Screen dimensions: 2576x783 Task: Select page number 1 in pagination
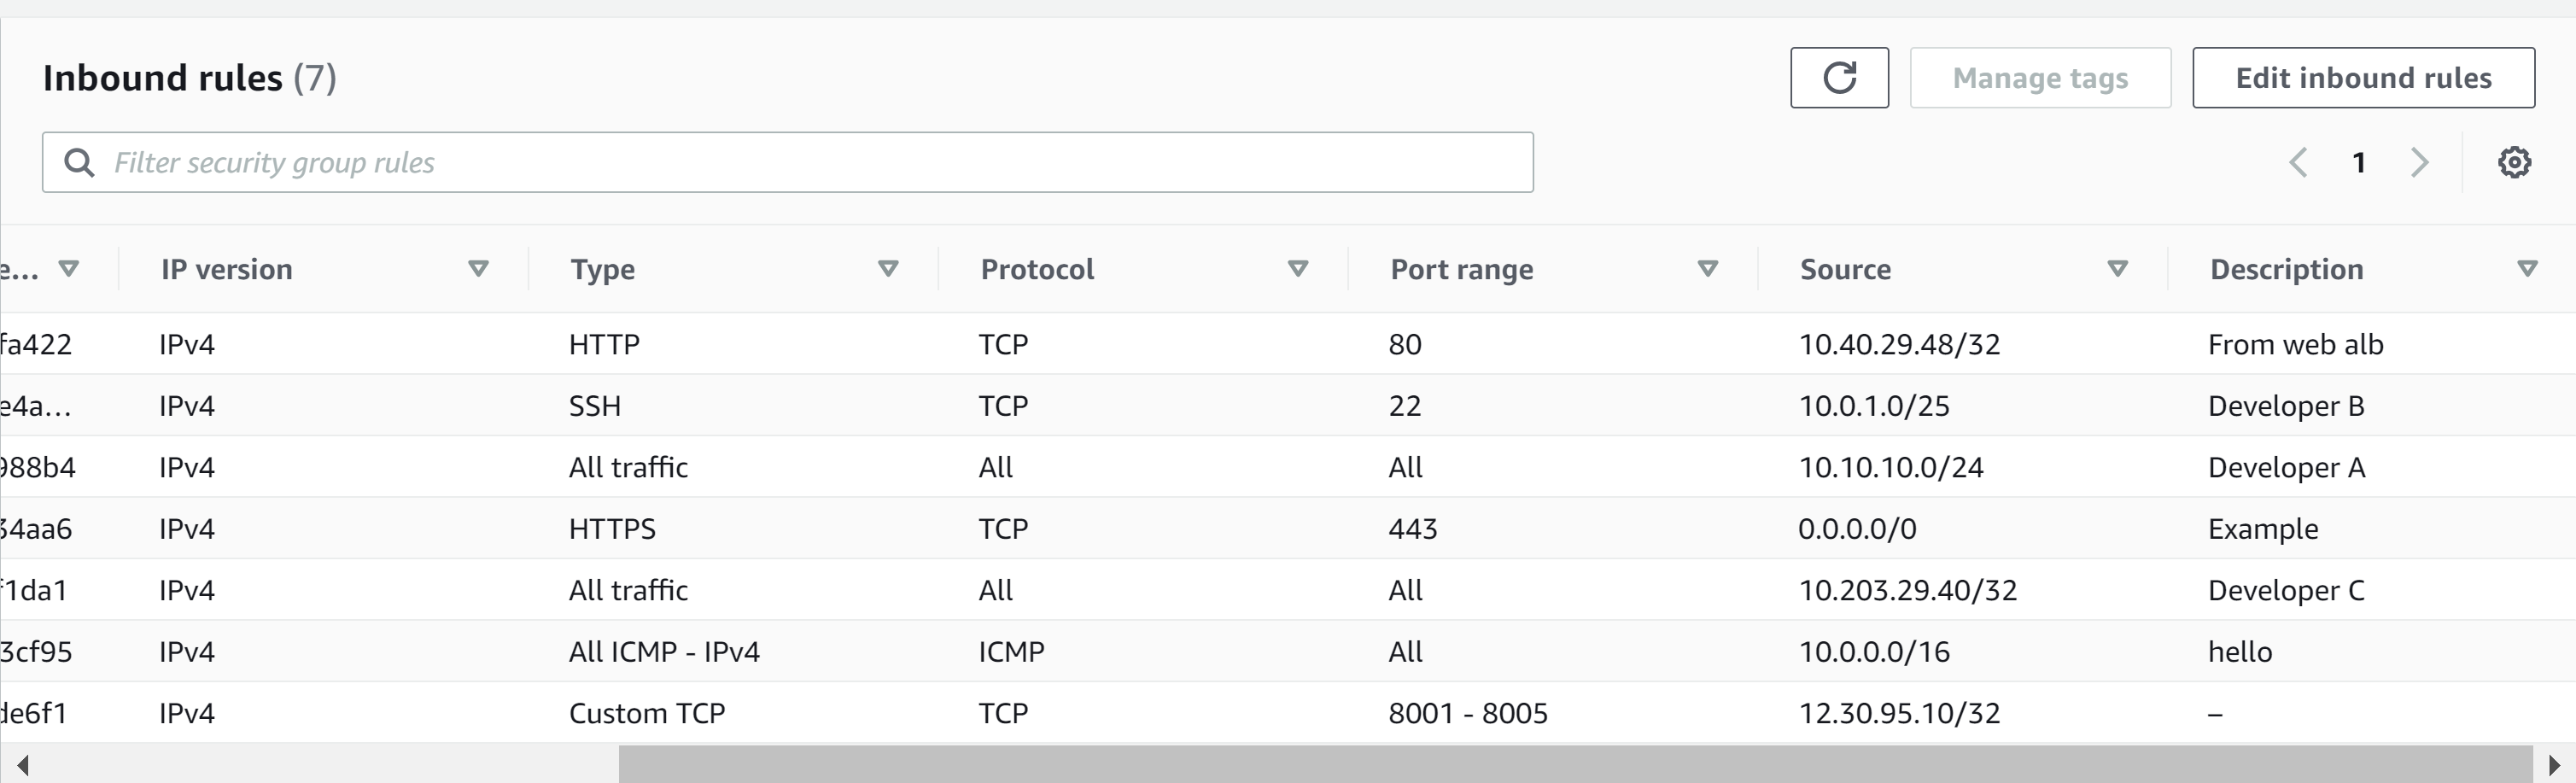point(2359,162)
